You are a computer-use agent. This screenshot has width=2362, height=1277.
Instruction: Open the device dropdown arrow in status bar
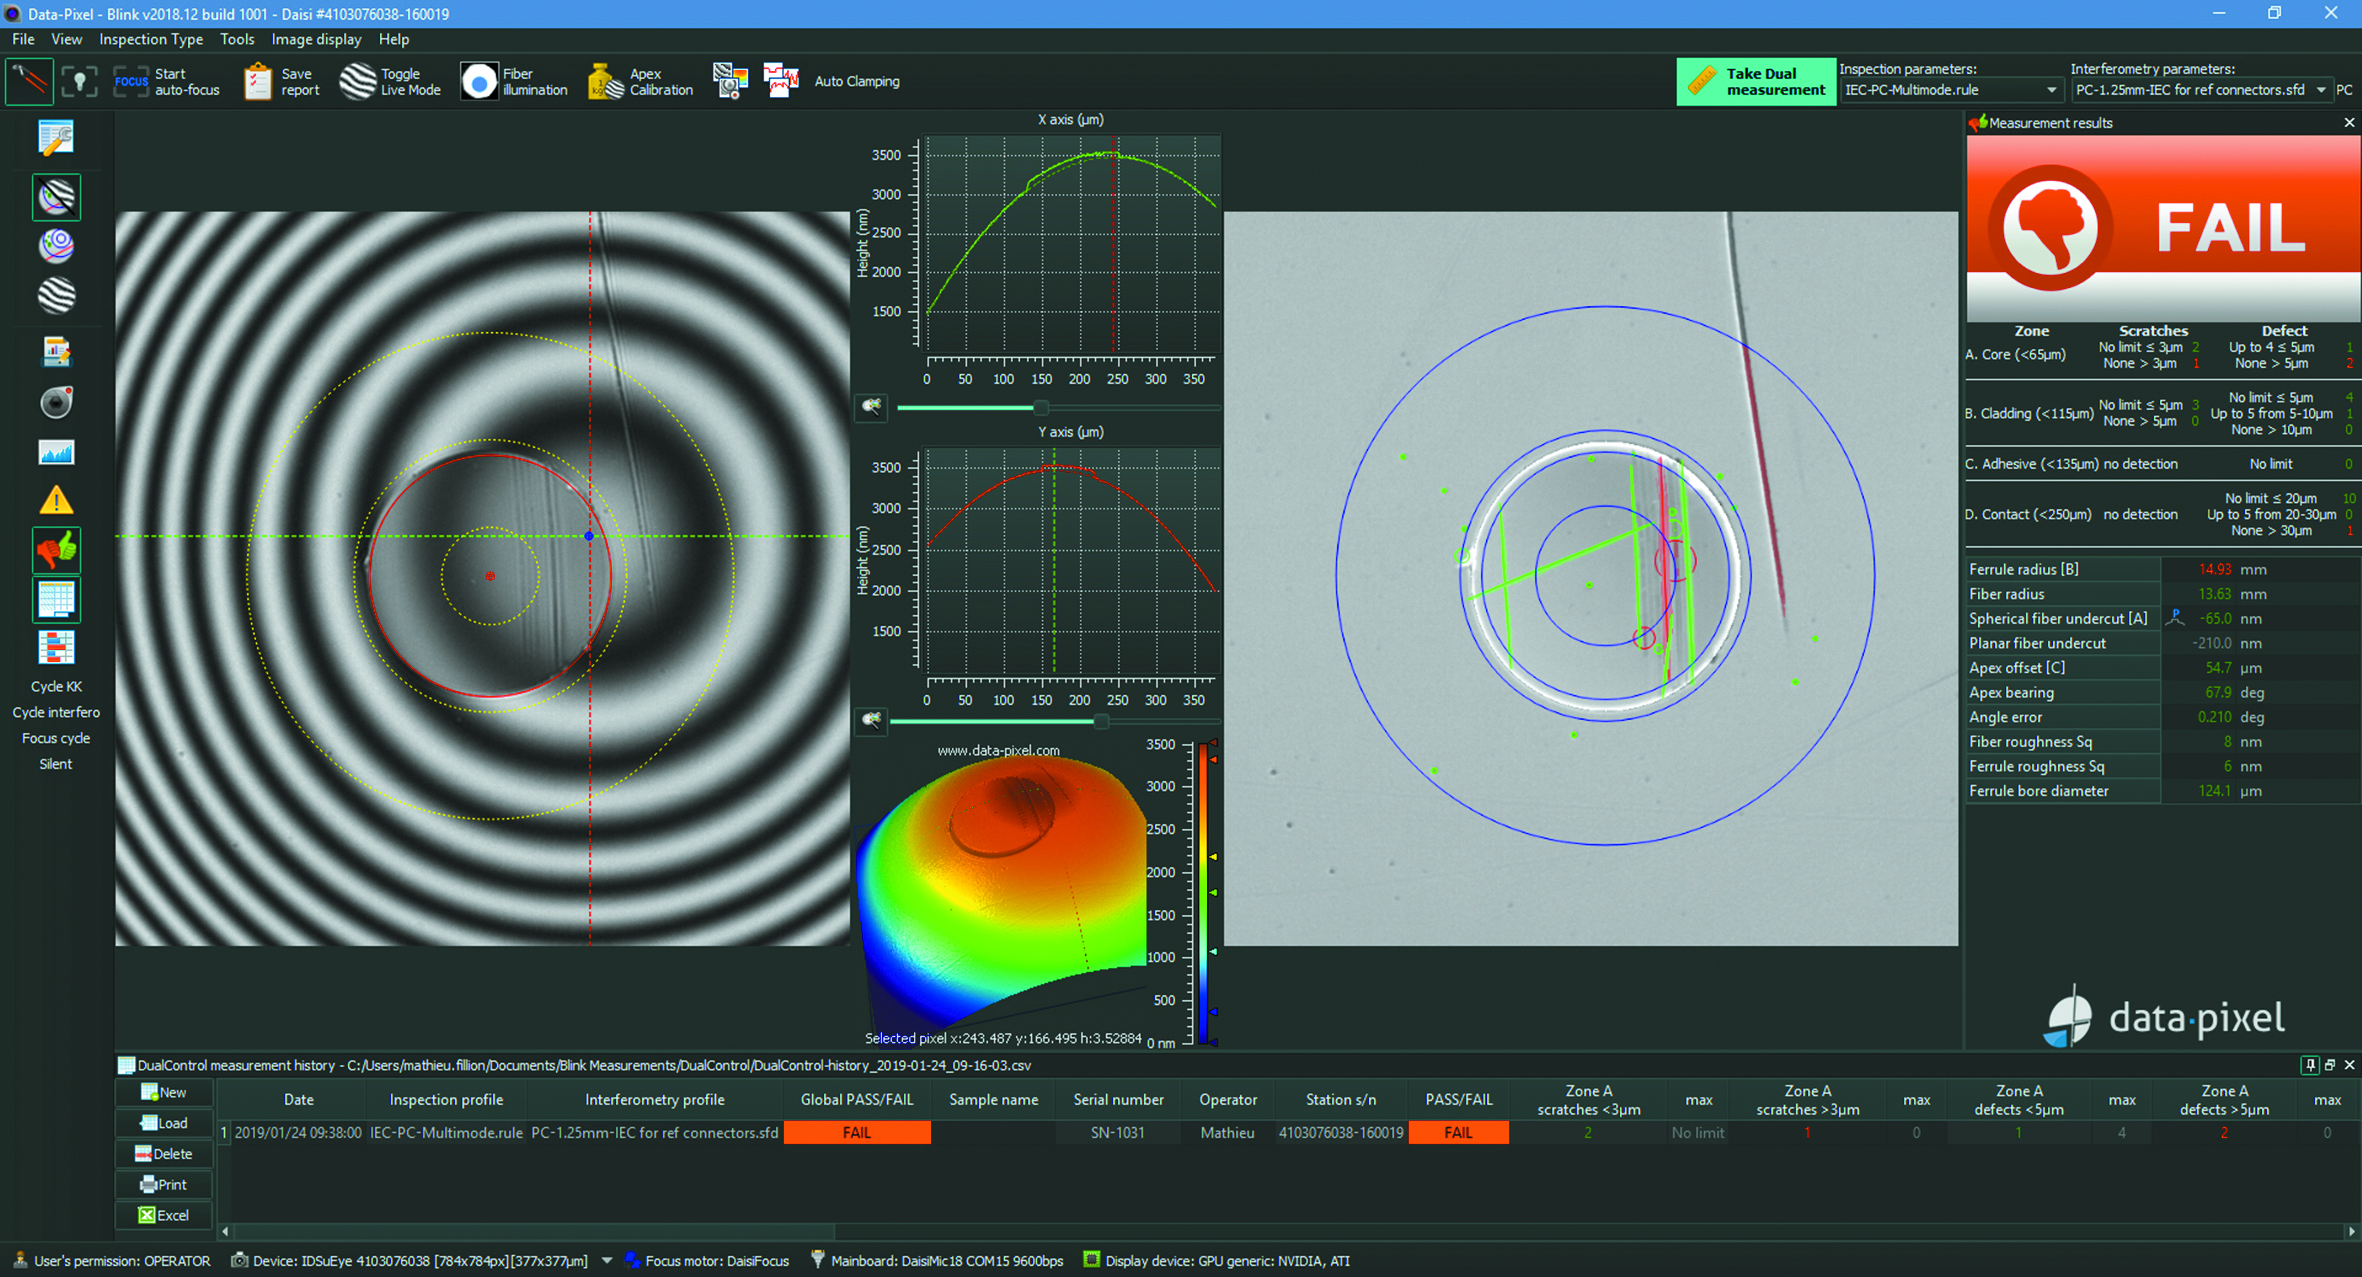point(607,1261)
